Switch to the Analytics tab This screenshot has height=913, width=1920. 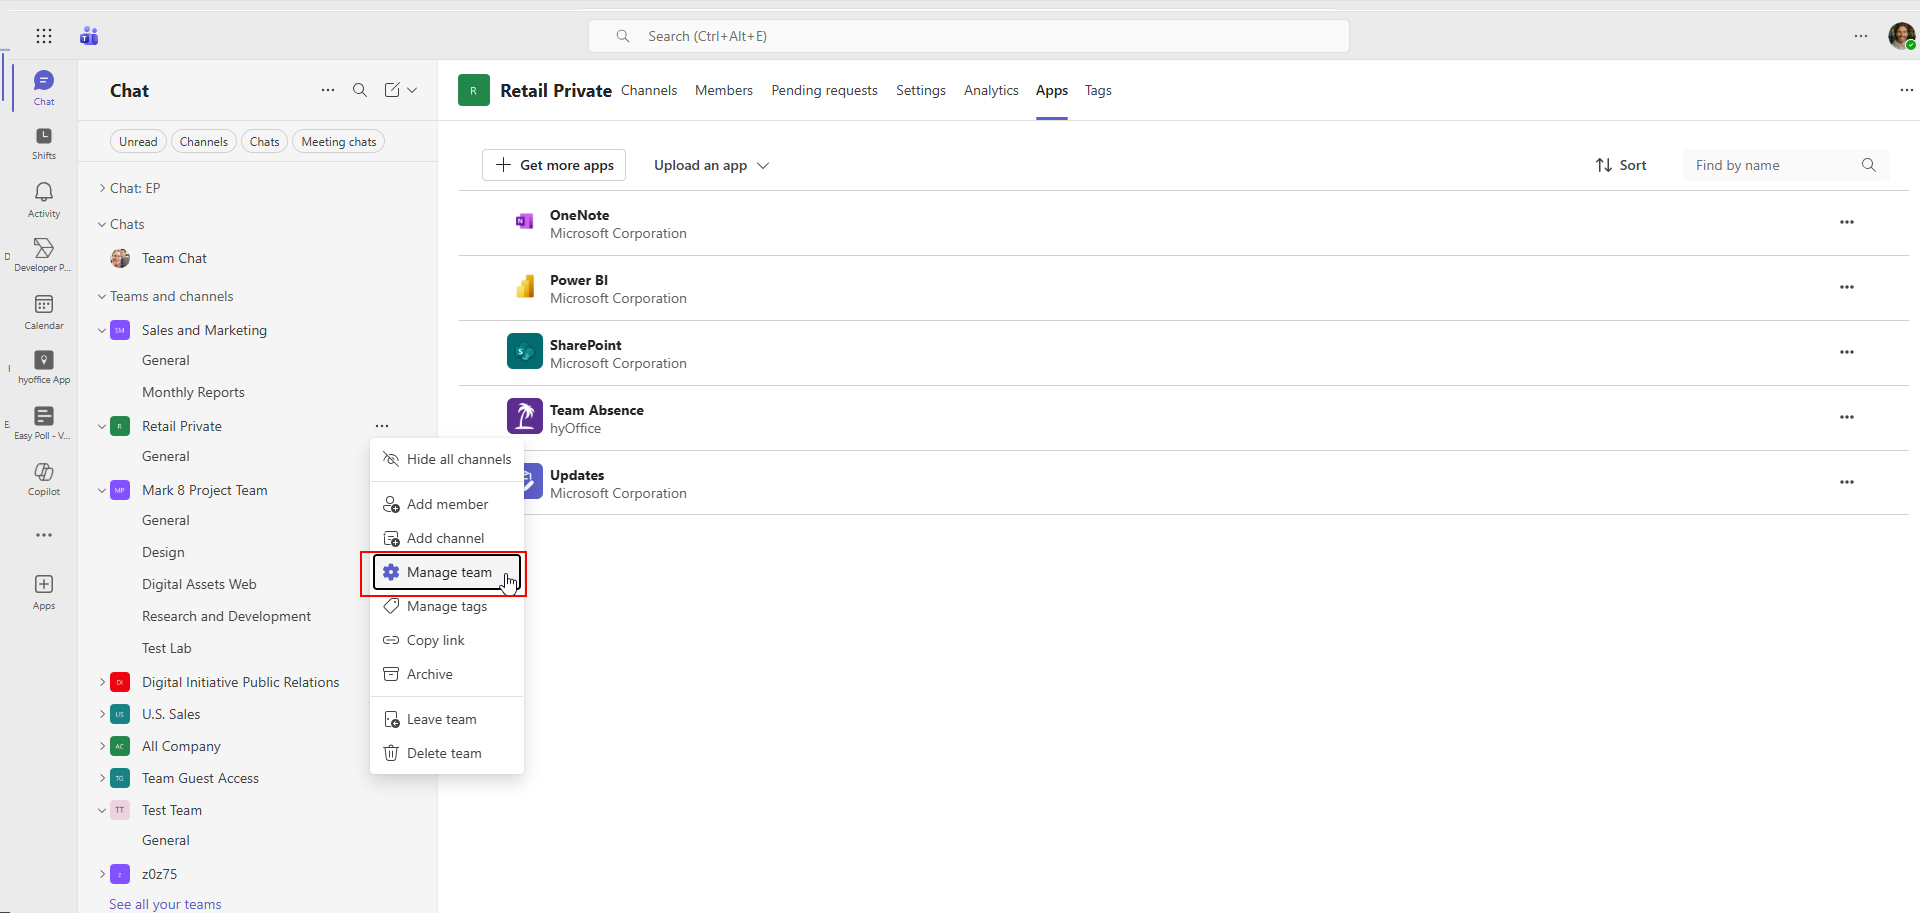pos(990,90)
